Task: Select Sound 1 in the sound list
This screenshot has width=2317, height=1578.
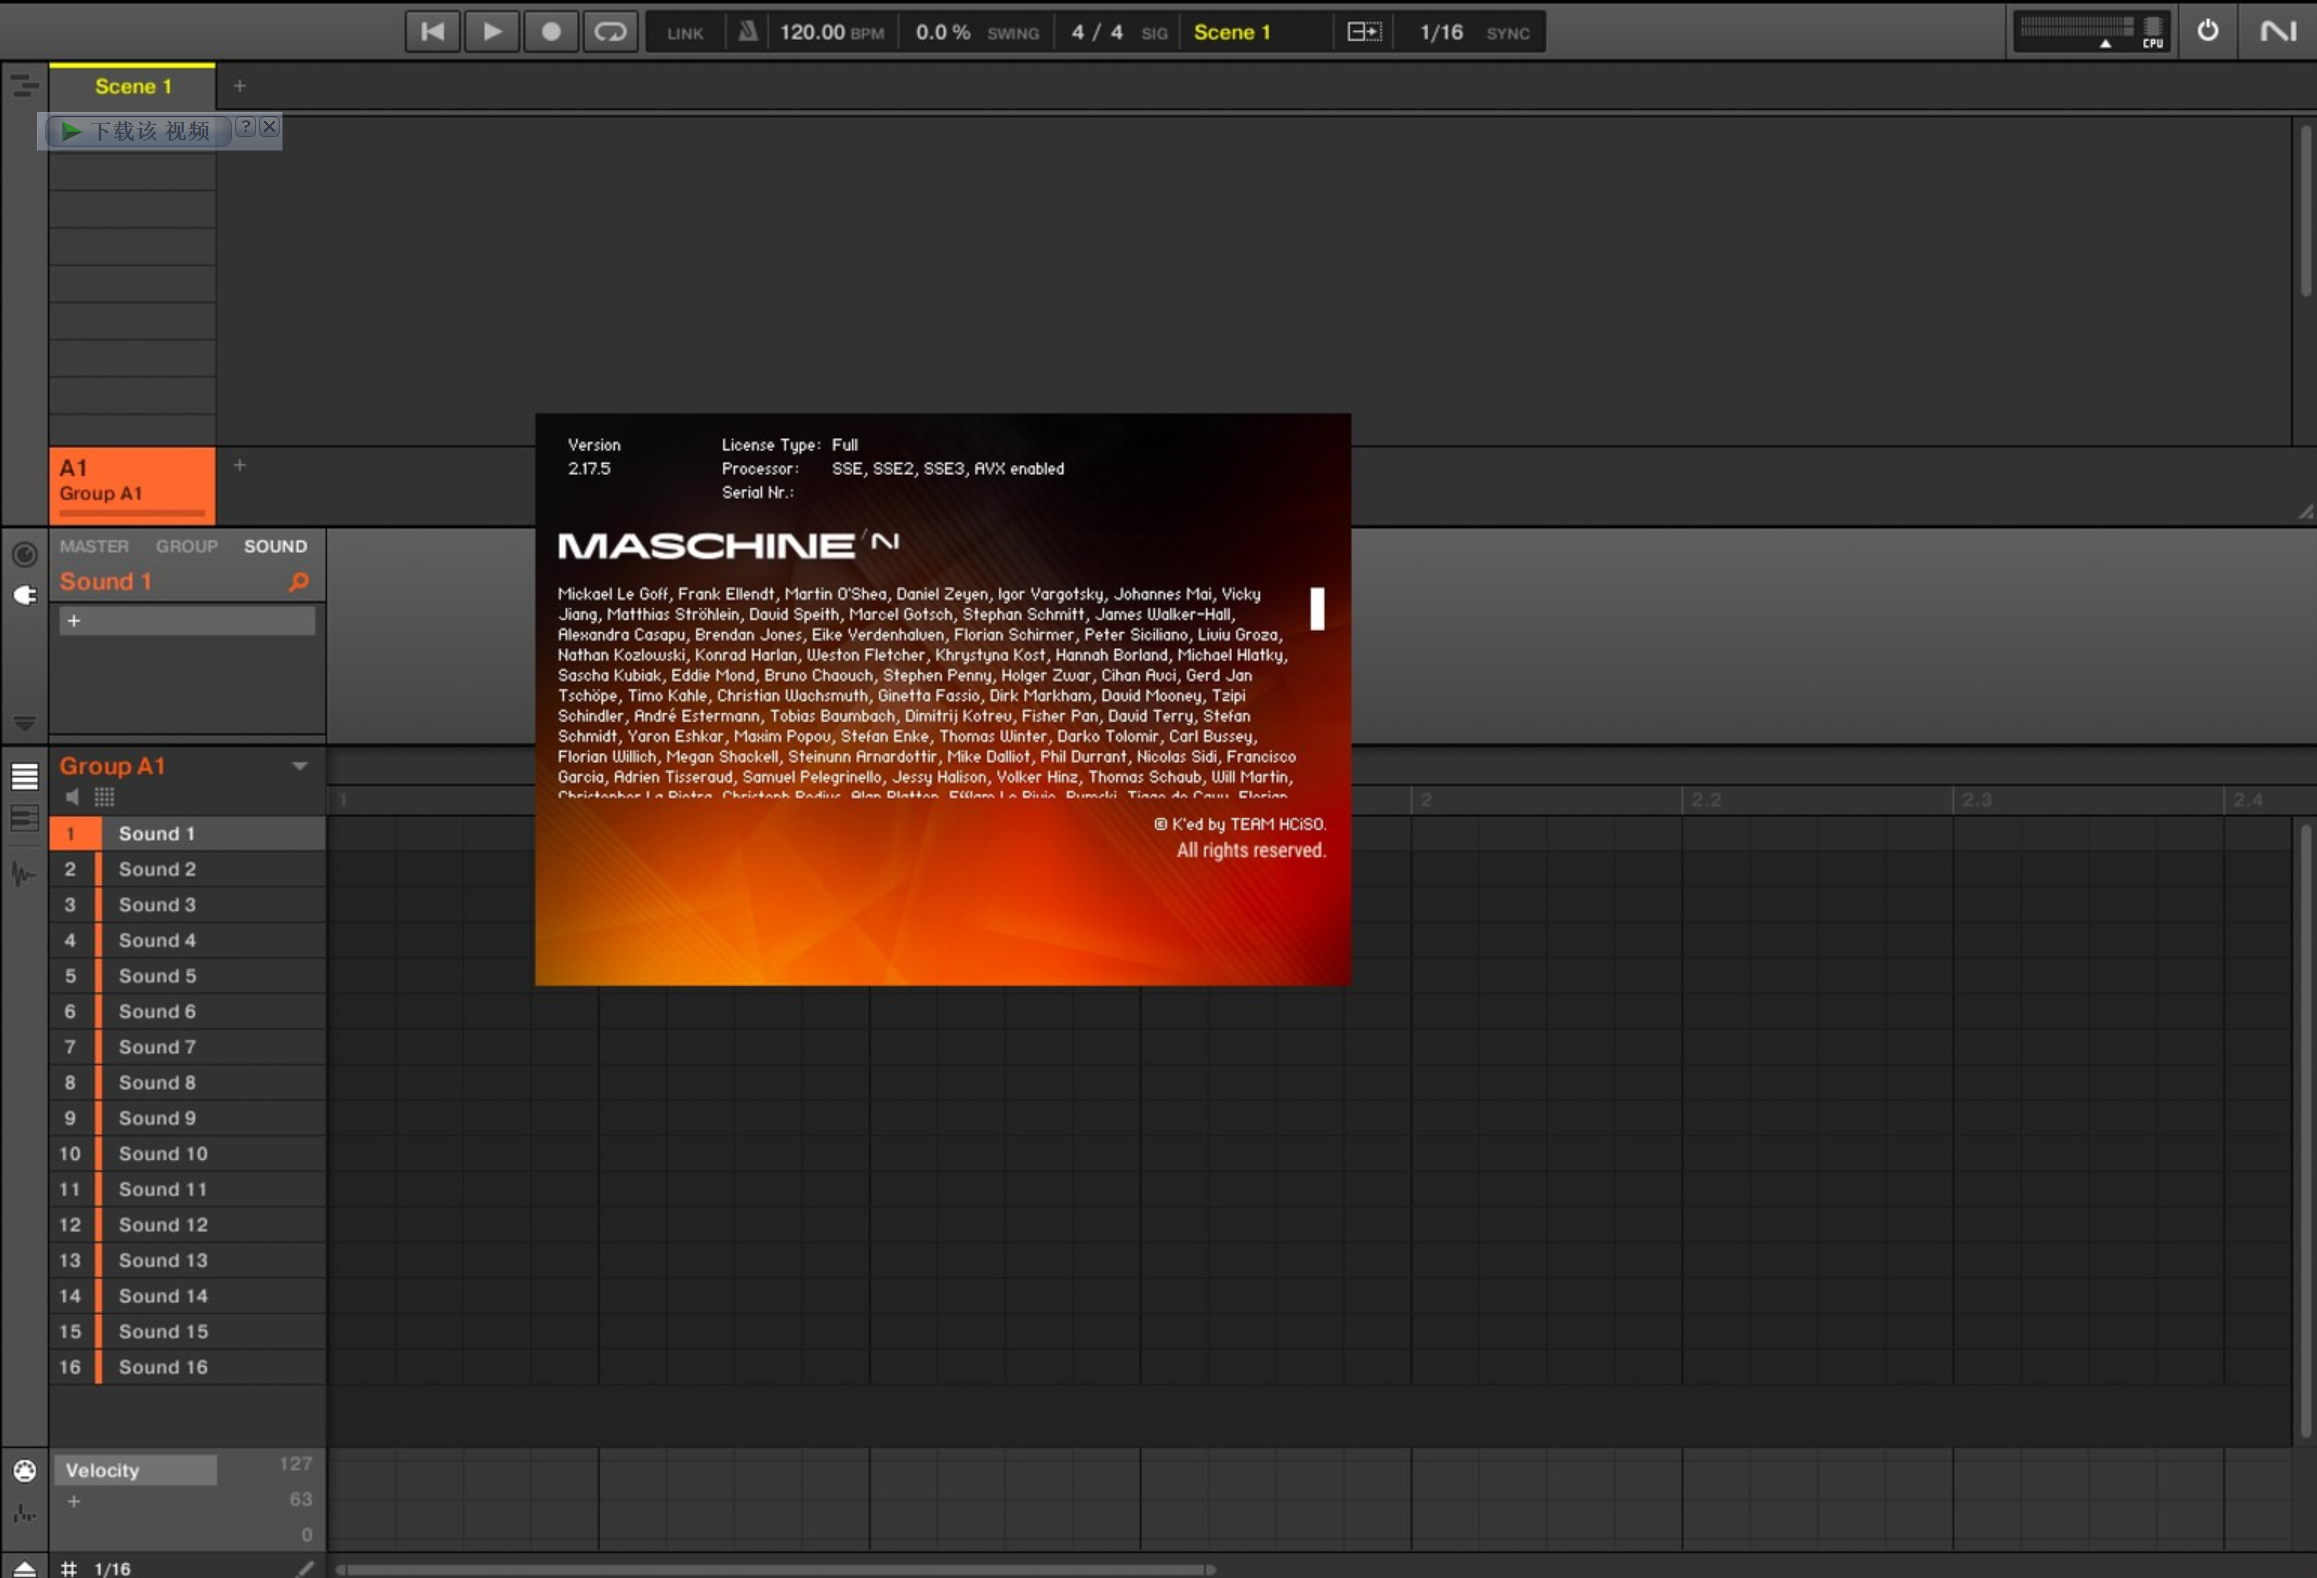Action: click(x=187, y=833)
